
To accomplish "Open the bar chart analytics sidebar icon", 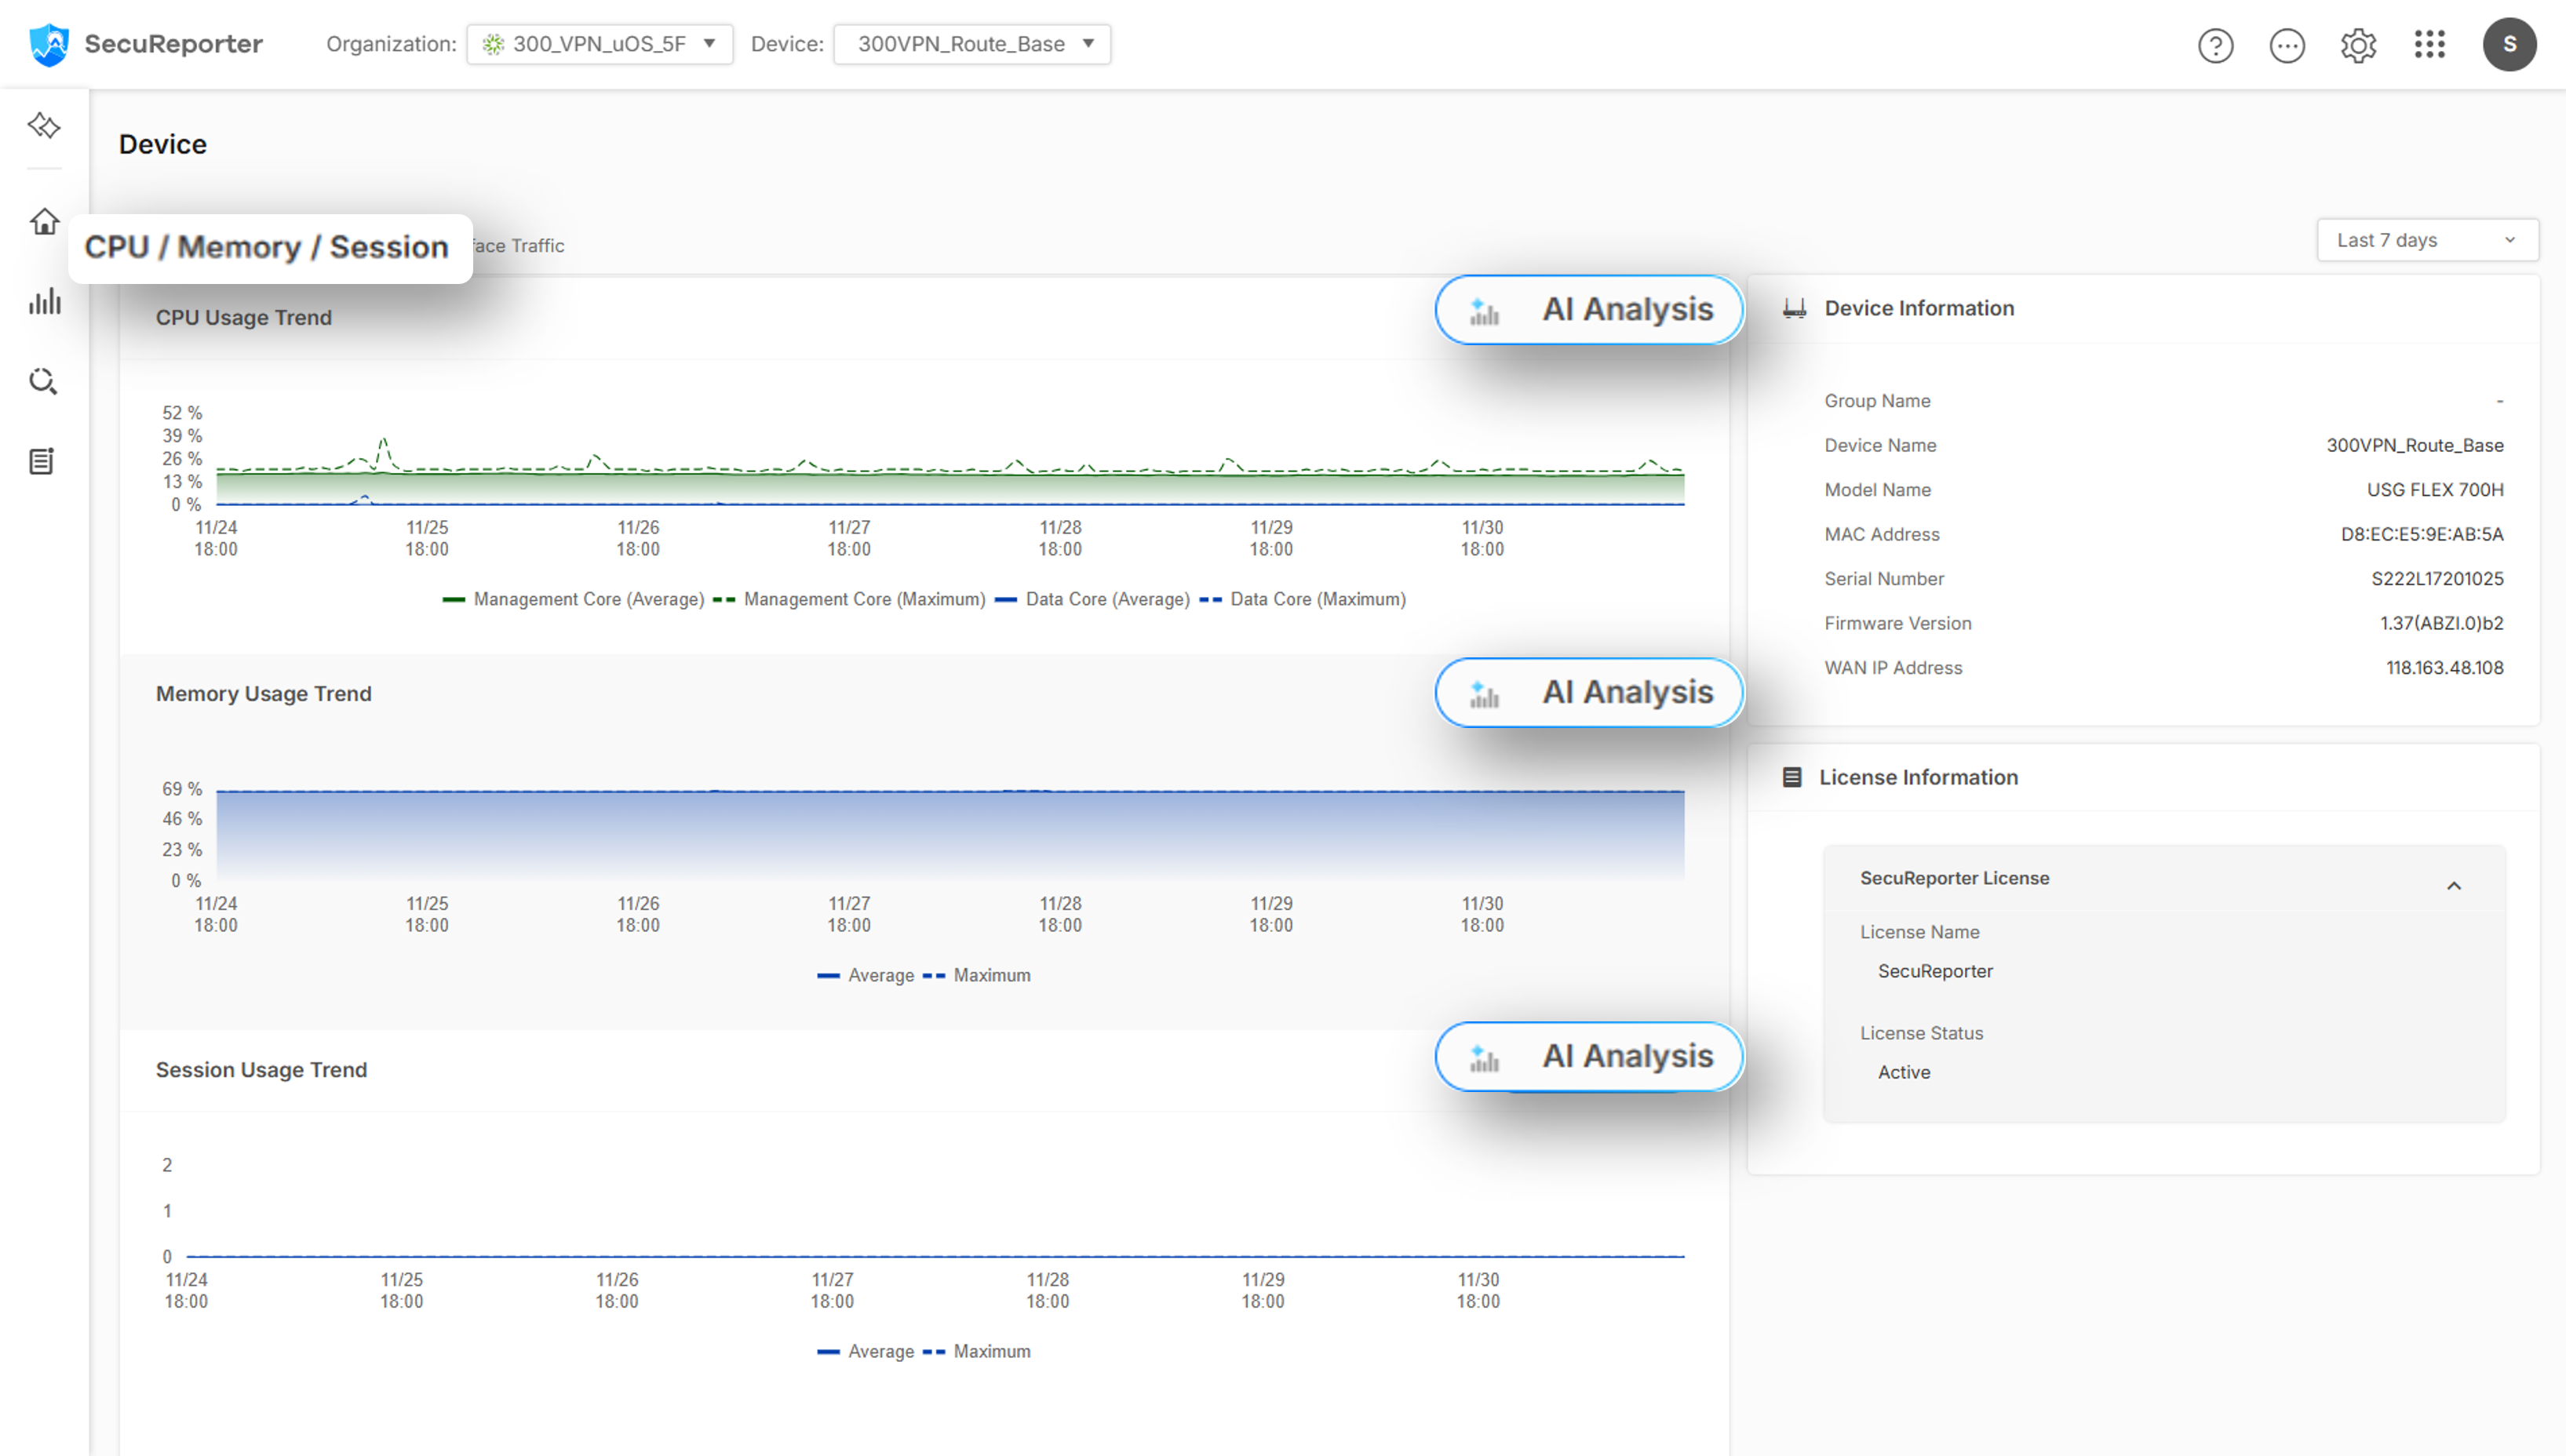I will click(x=44, y=301).
